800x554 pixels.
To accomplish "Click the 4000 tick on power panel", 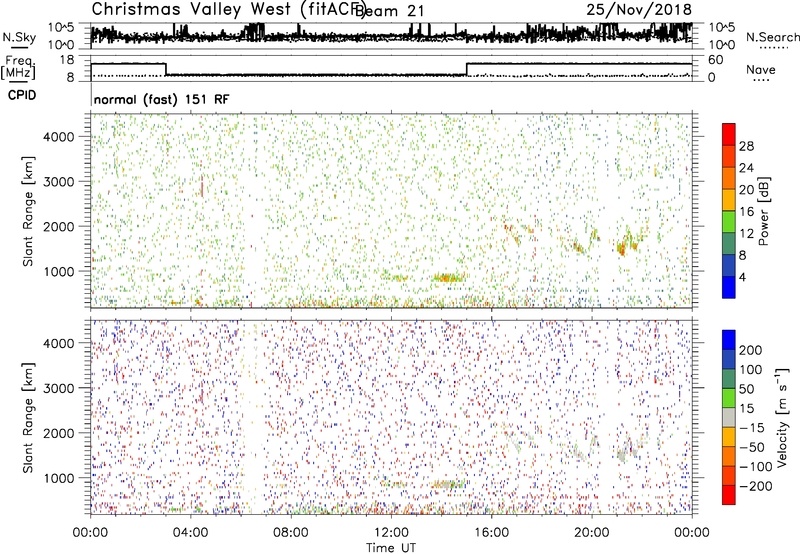I will [x=59, y=137].
